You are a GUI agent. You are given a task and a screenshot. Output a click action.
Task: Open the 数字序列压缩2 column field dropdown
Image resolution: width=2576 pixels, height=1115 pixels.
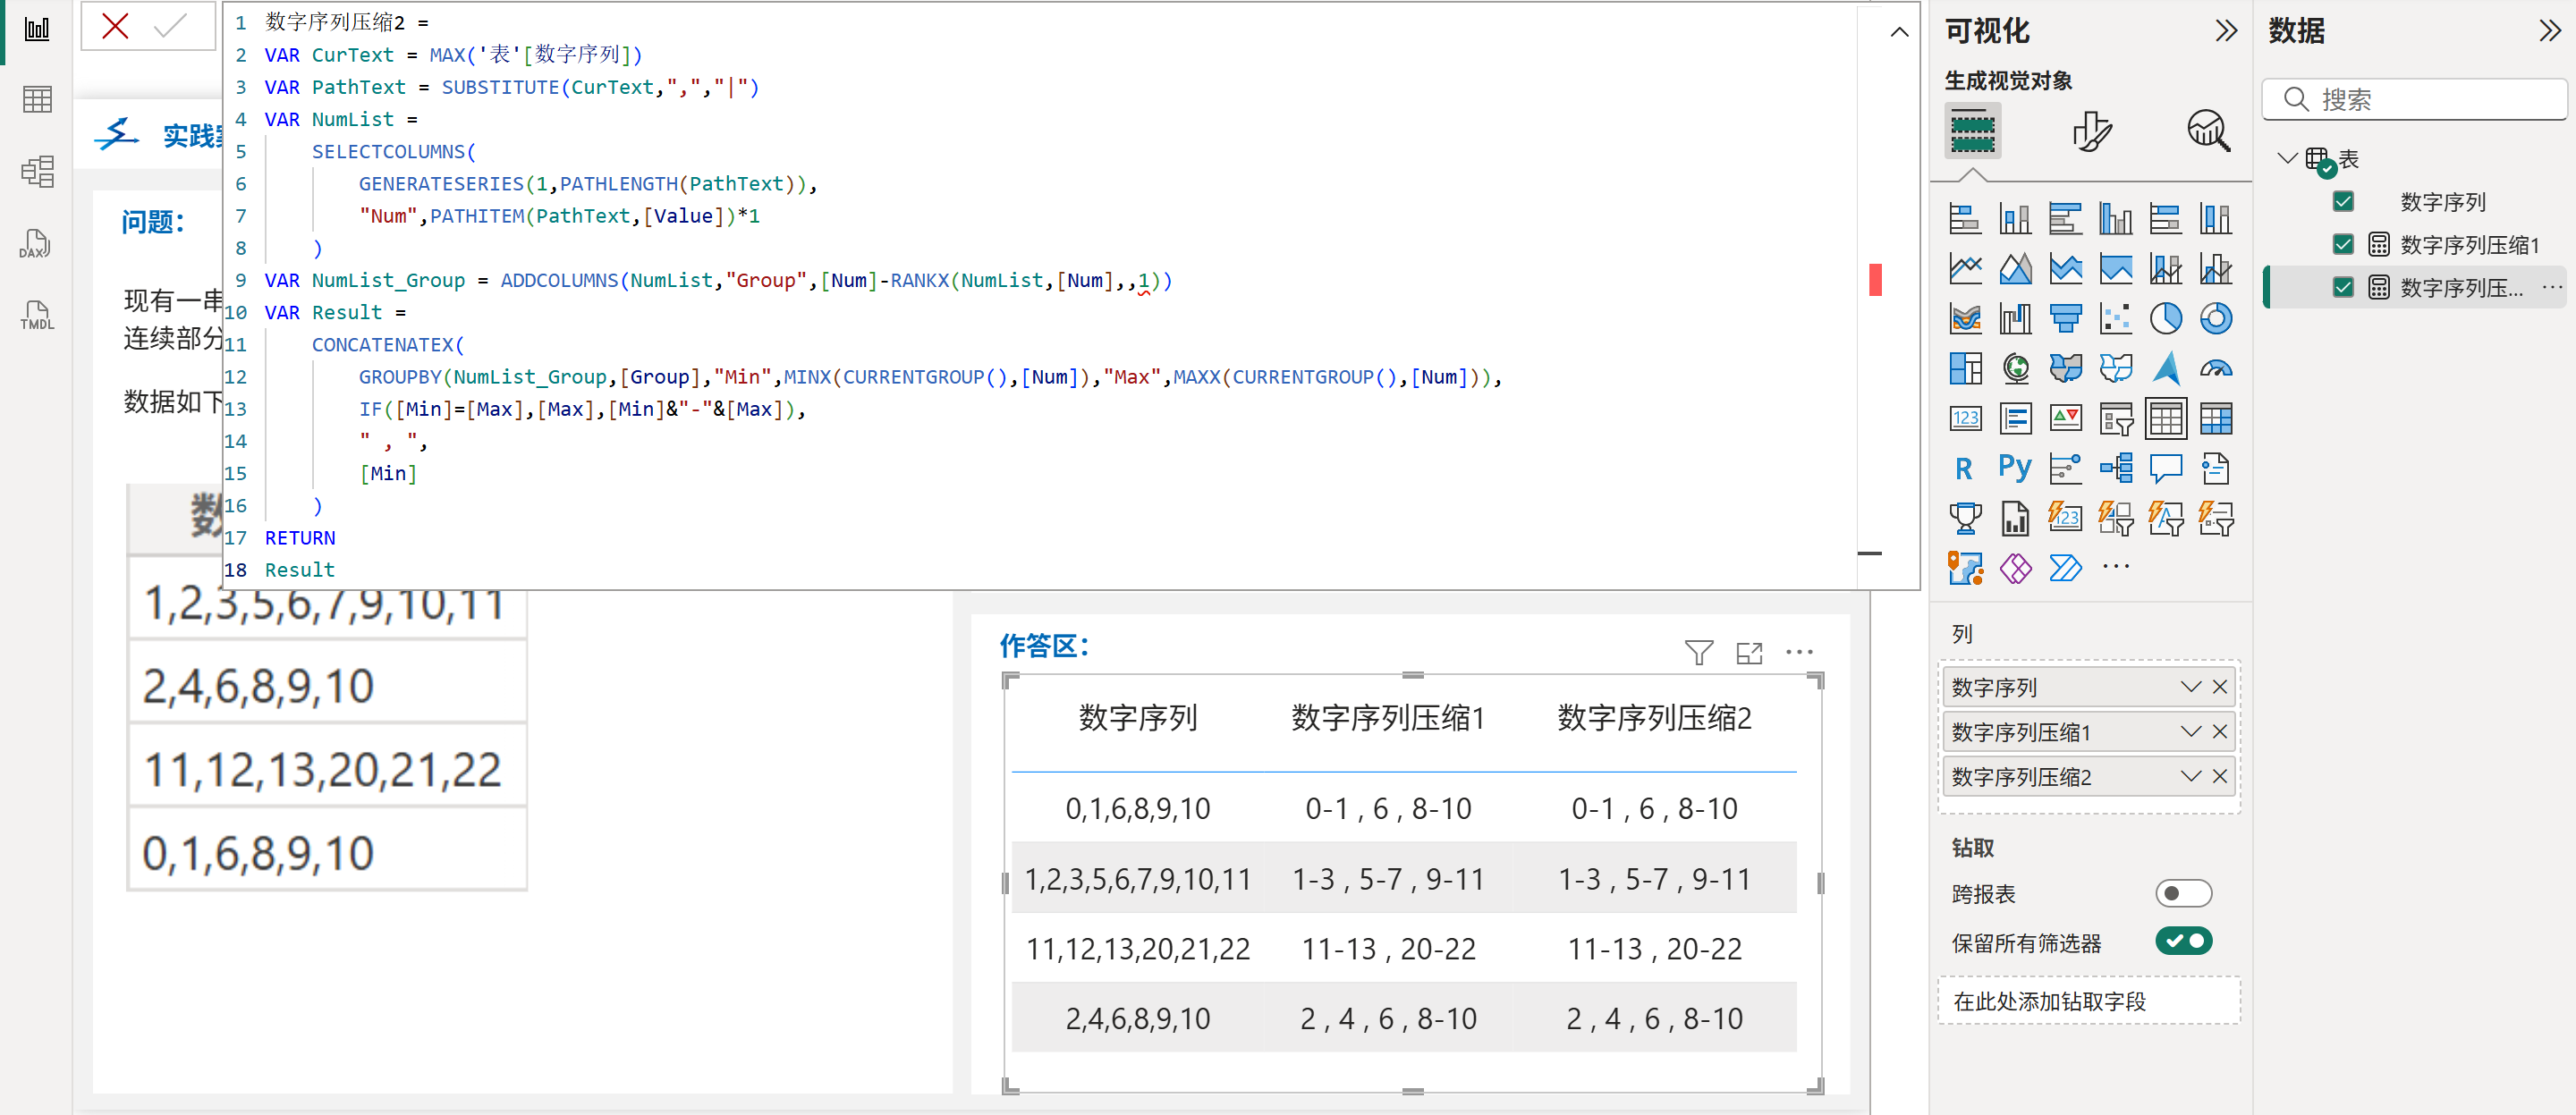2190,777
